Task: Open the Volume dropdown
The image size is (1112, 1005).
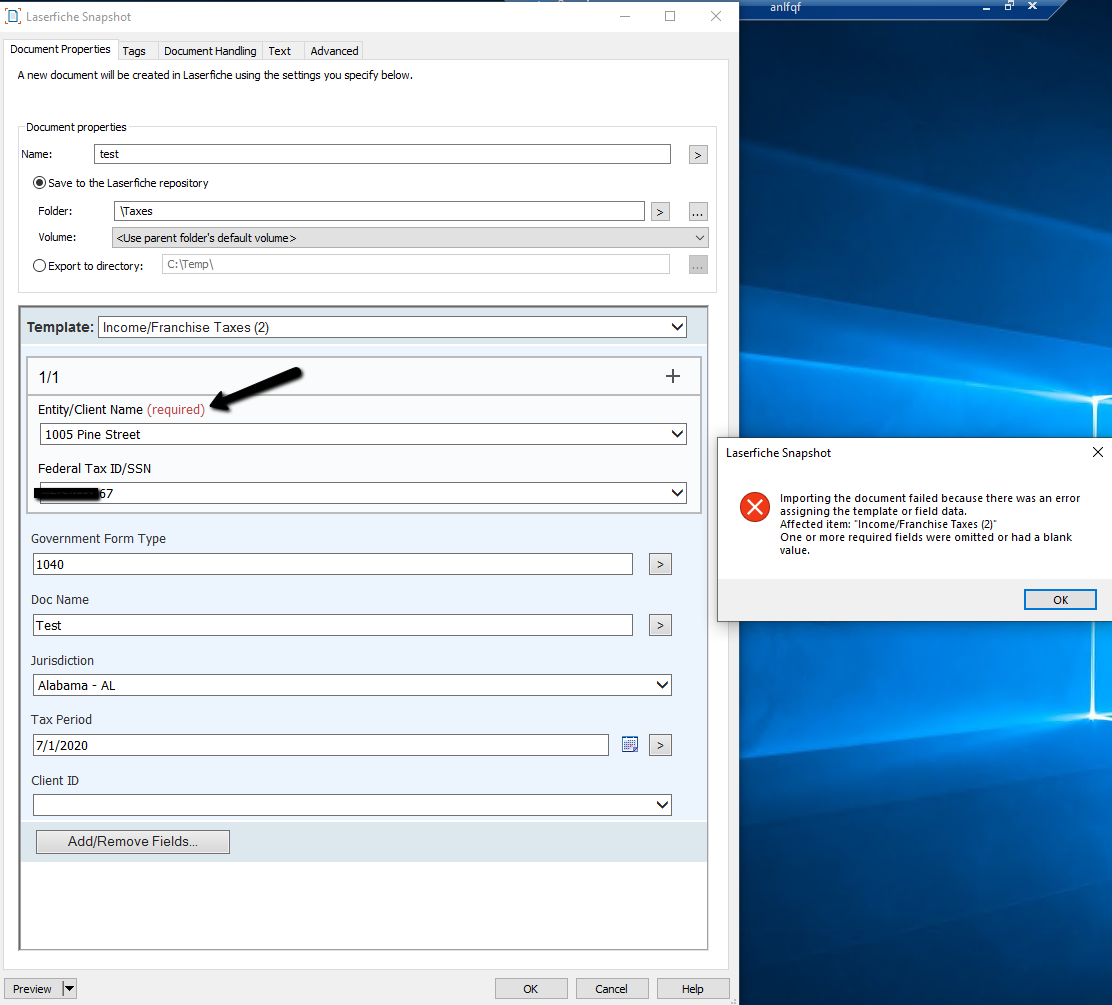Action: click(410, 238)
